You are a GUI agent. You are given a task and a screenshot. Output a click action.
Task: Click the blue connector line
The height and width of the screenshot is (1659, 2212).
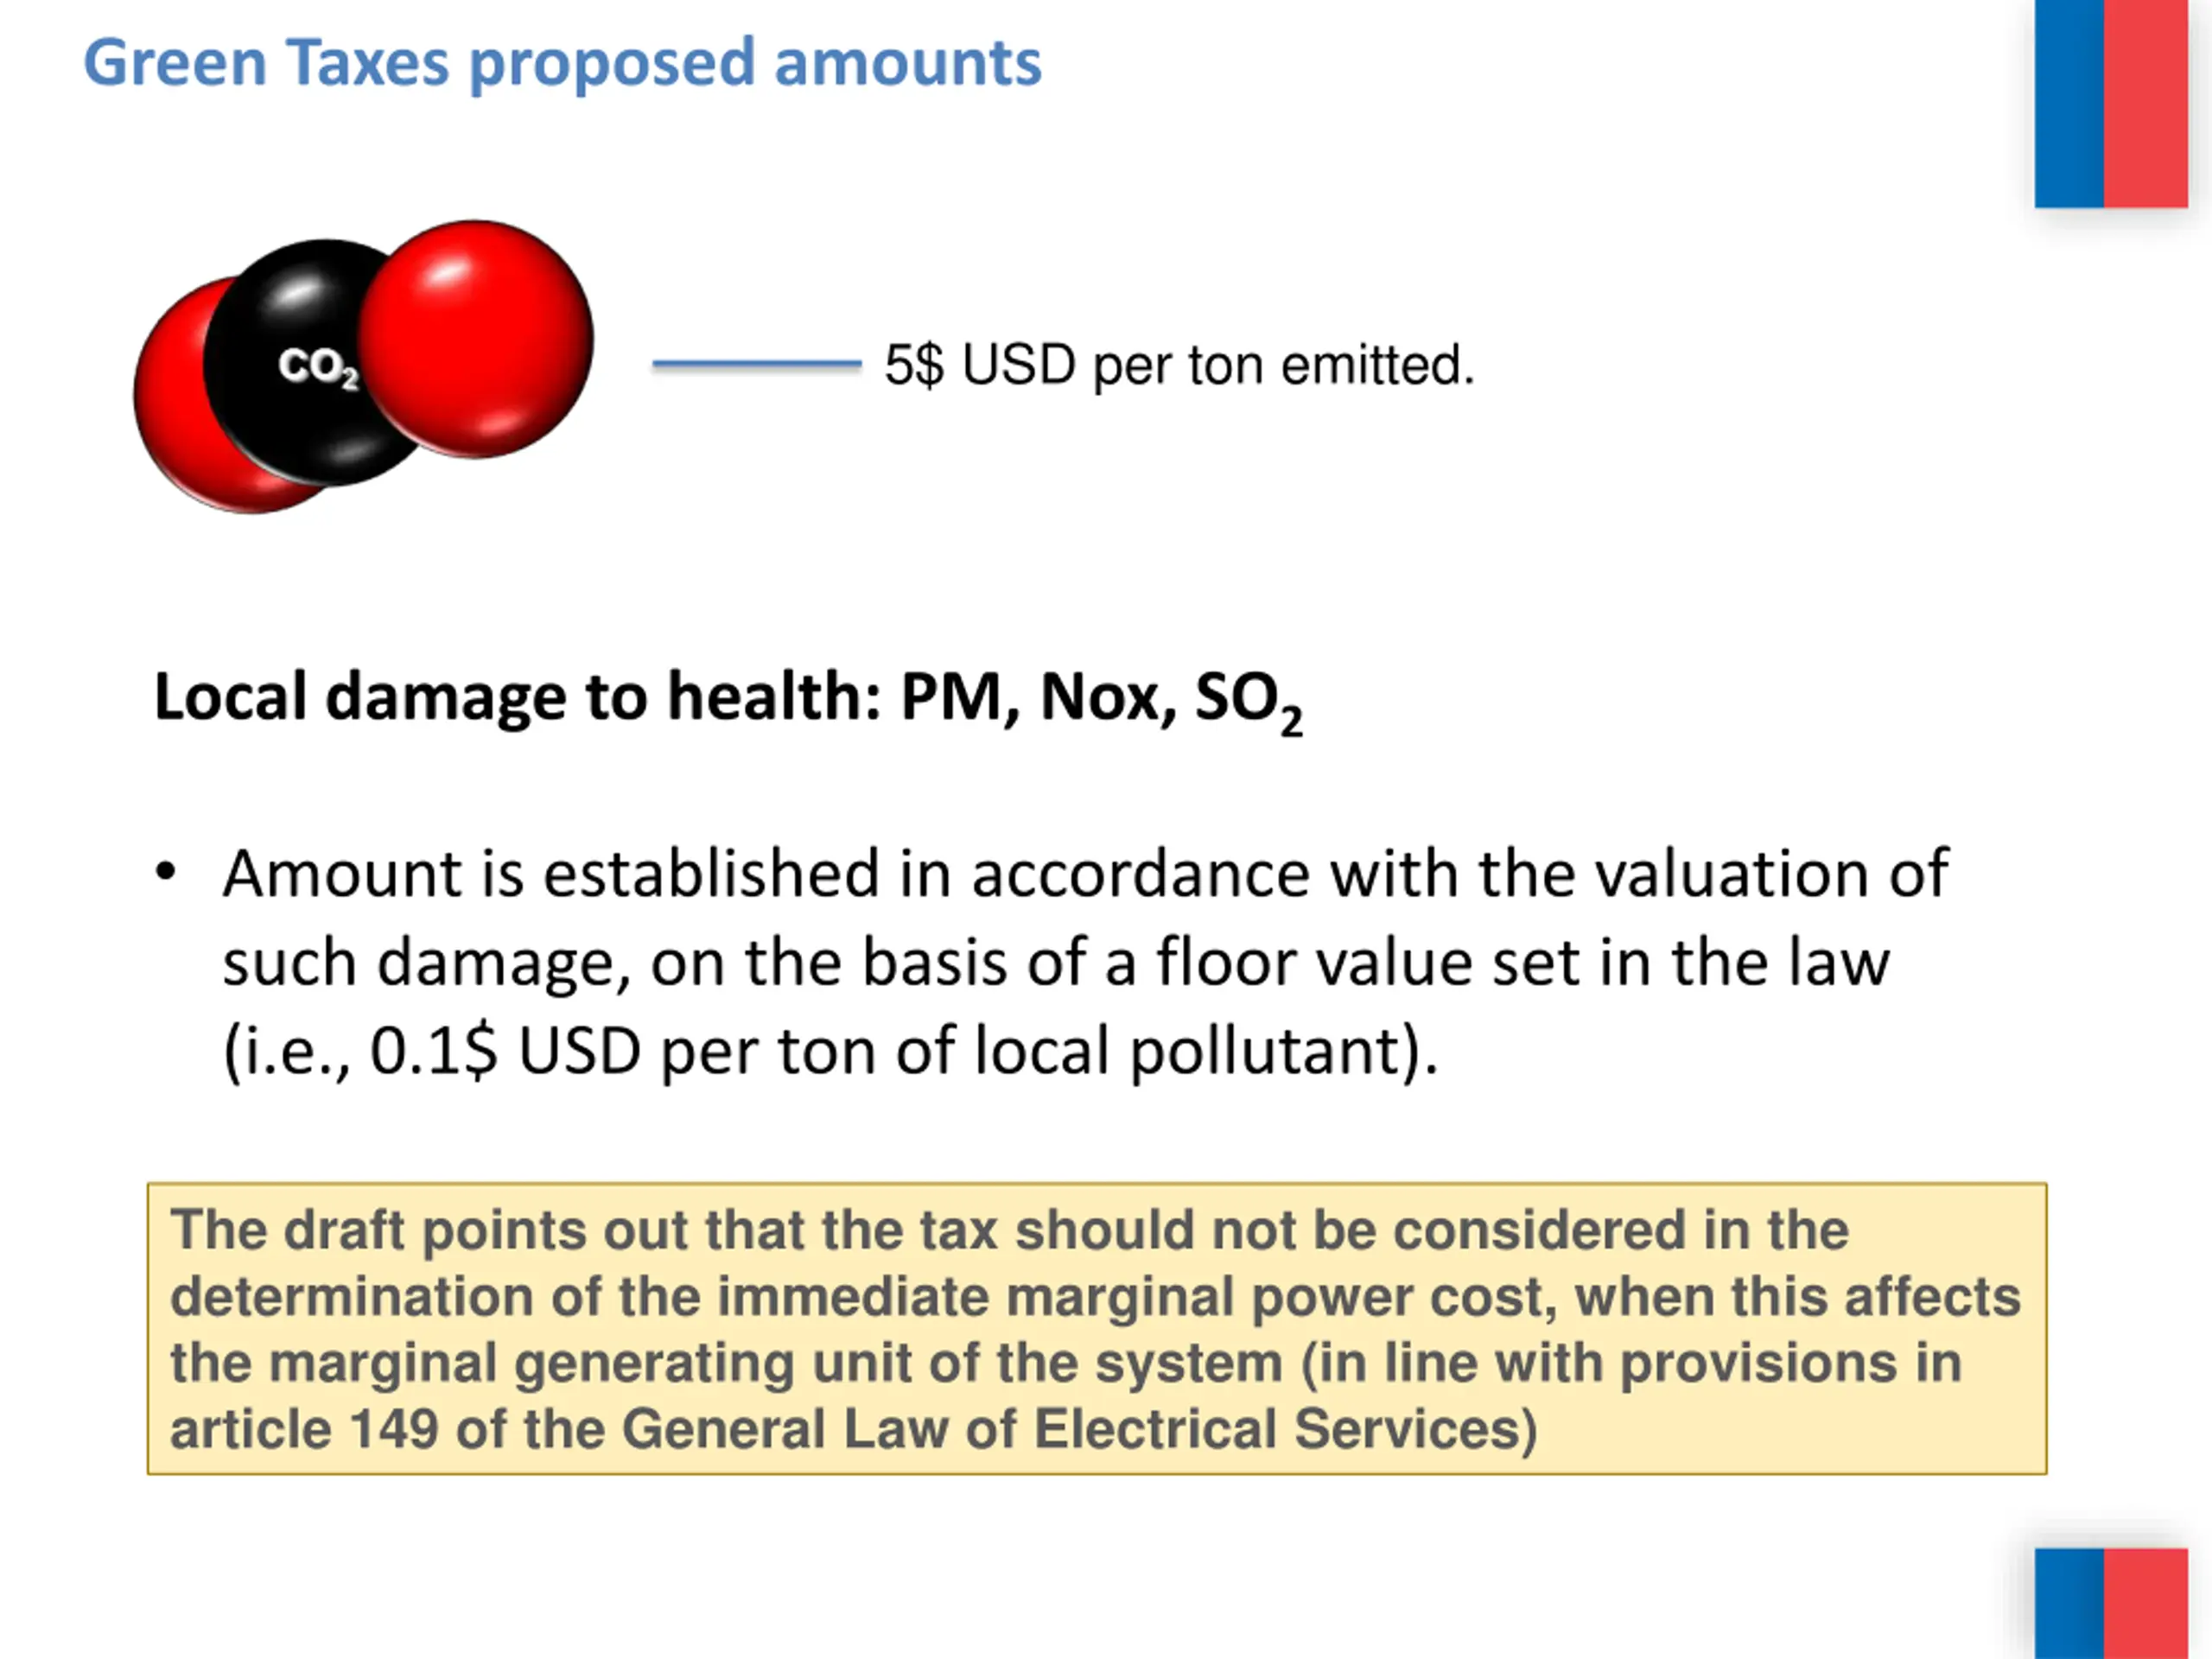pos(756,365)
